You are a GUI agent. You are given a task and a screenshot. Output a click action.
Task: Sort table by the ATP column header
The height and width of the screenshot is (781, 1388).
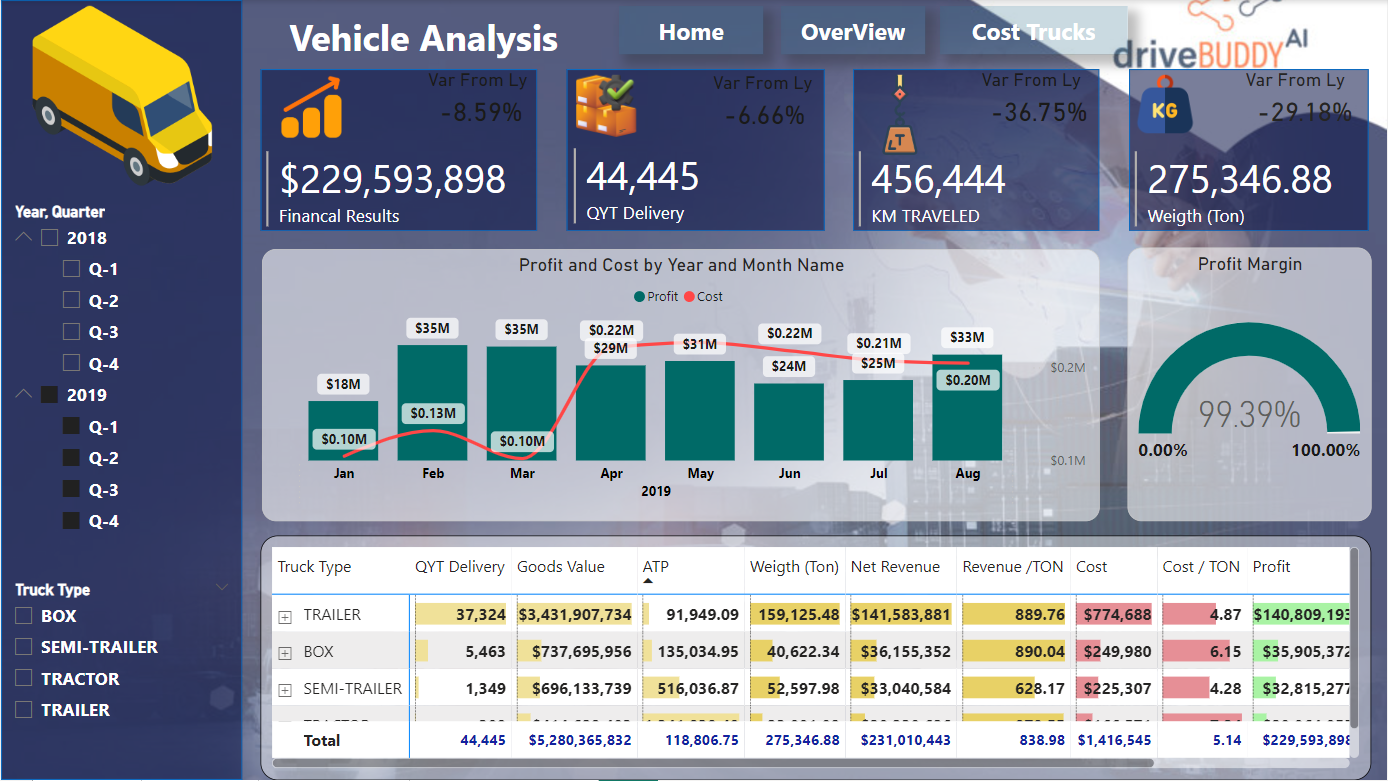(656, 566)
